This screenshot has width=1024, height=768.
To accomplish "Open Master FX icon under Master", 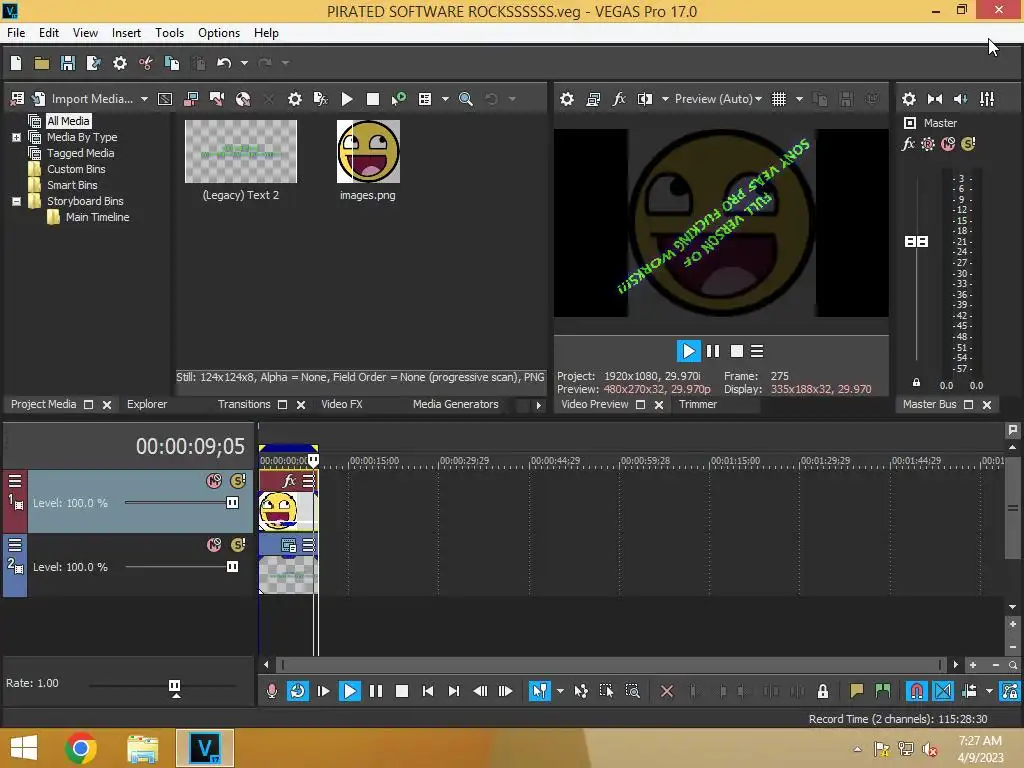I will tap(908, 144).
